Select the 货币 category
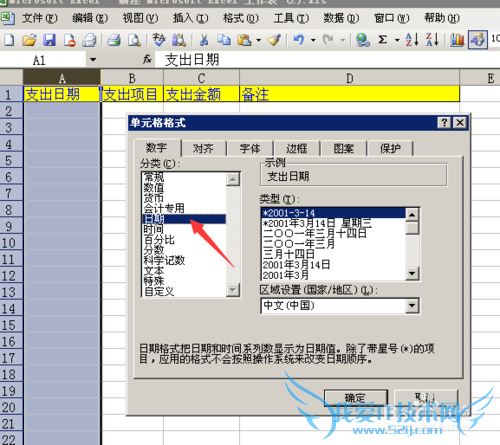This screenshot has height=445, width=500. (x=184, y=198)
